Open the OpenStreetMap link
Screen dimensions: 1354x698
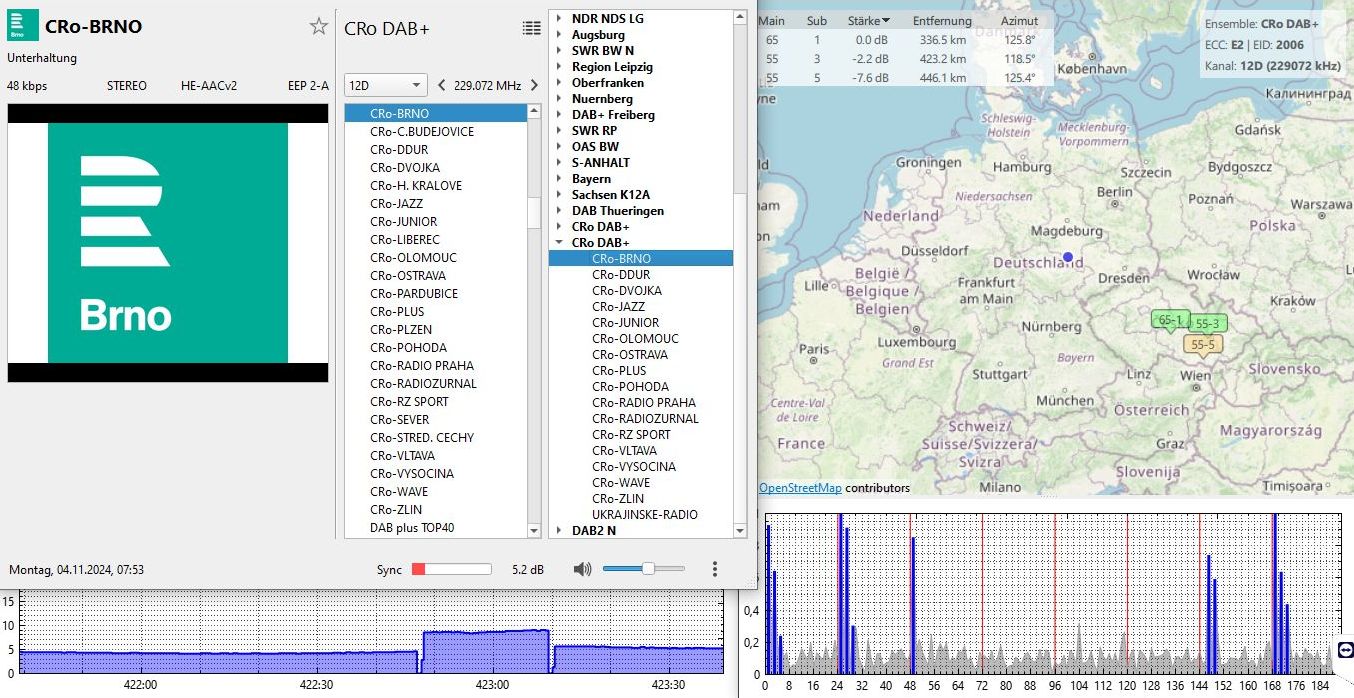[x=800, y=488]
